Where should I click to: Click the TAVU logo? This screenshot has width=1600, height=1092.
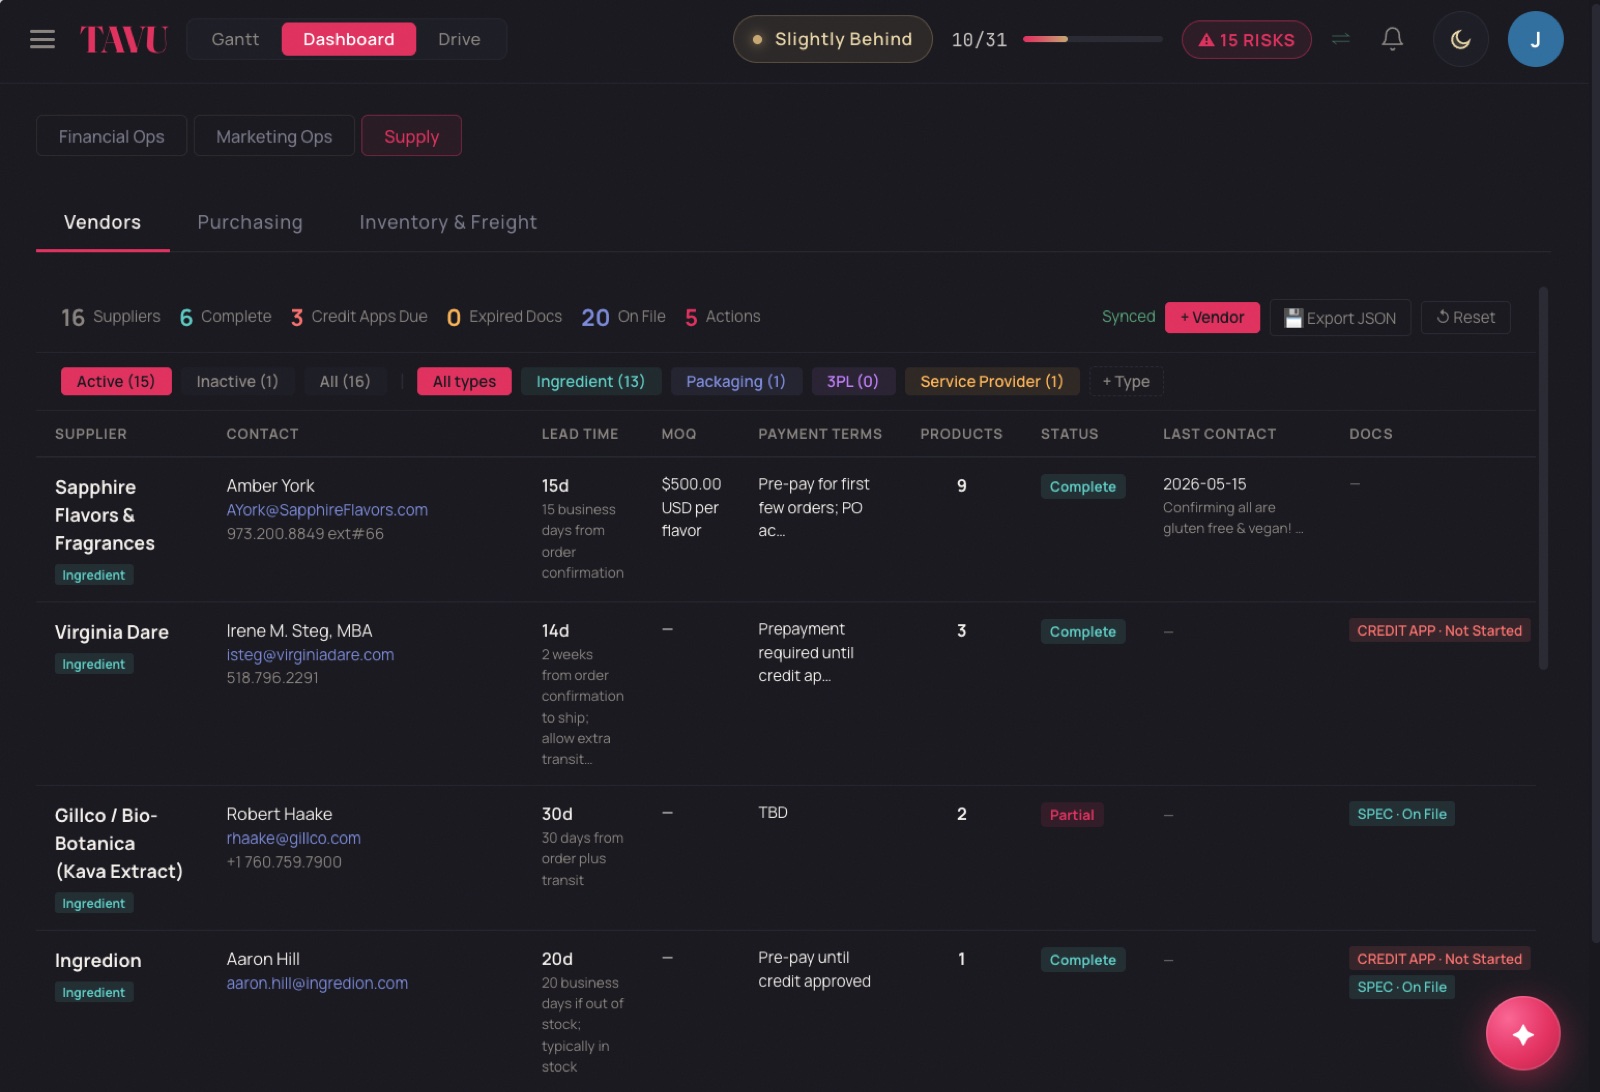tap(124, 39)
